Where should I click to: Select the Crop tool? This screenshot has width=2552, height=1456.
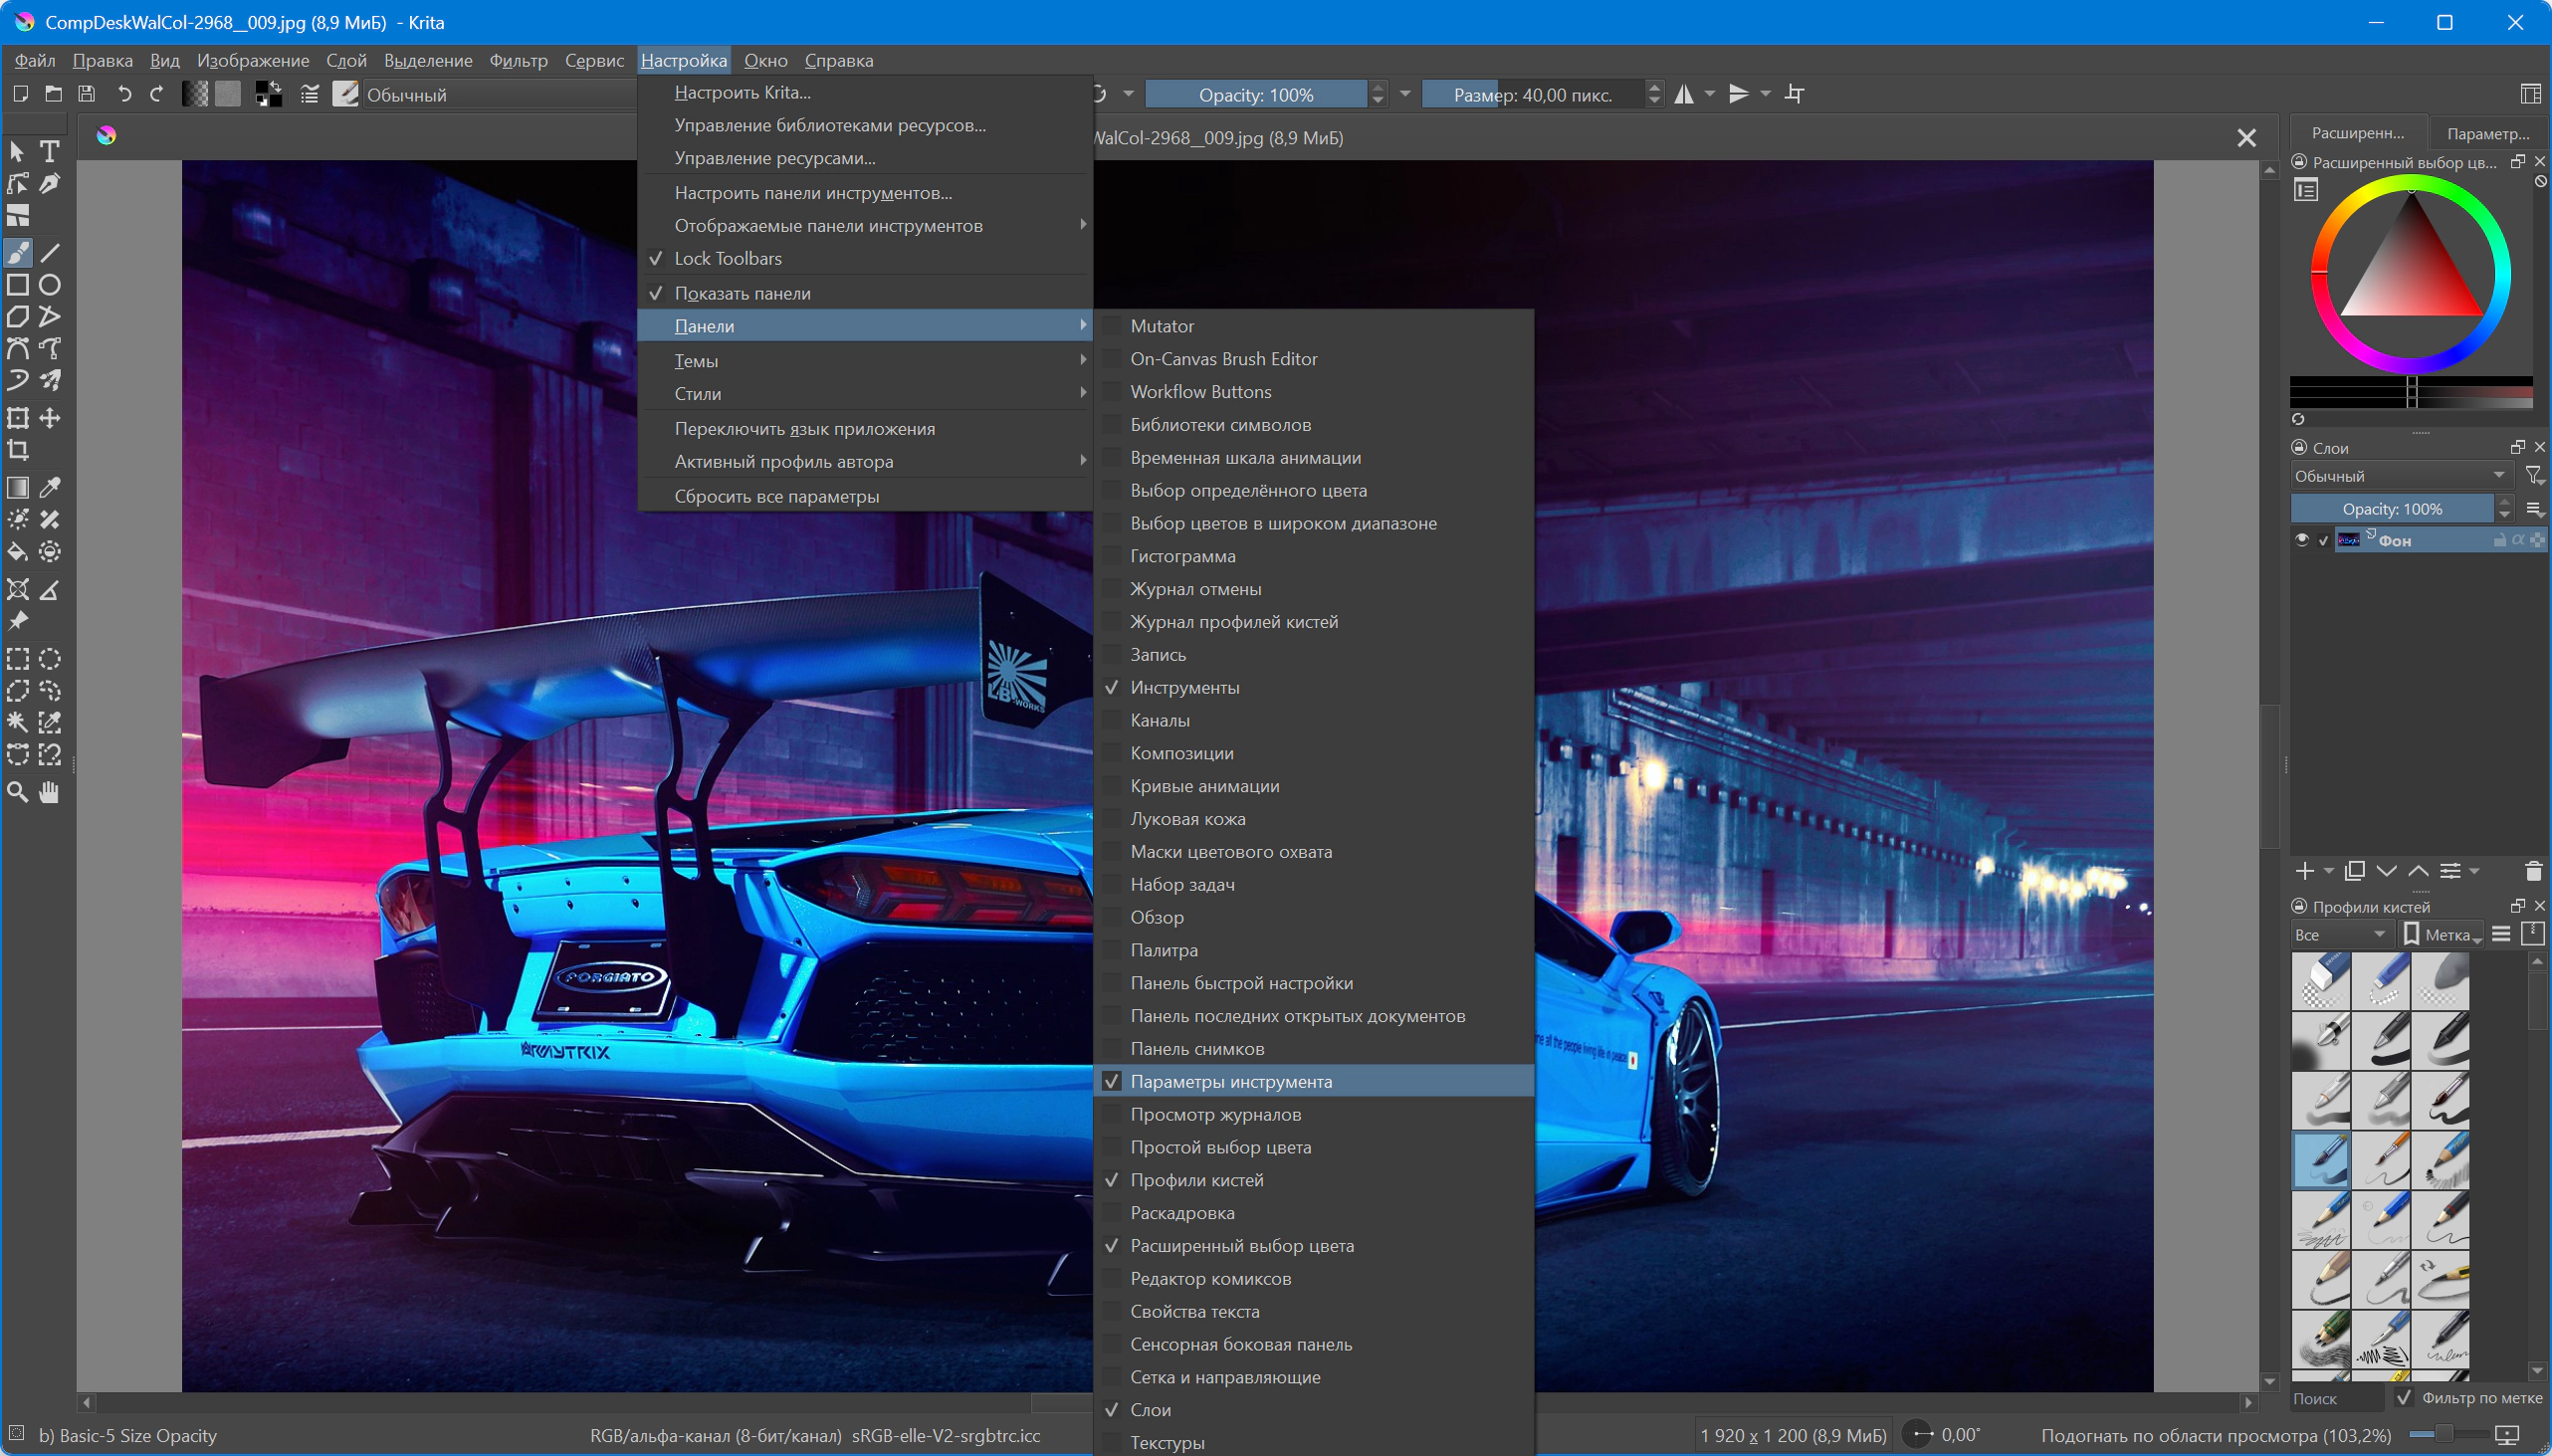pos(18,450)
